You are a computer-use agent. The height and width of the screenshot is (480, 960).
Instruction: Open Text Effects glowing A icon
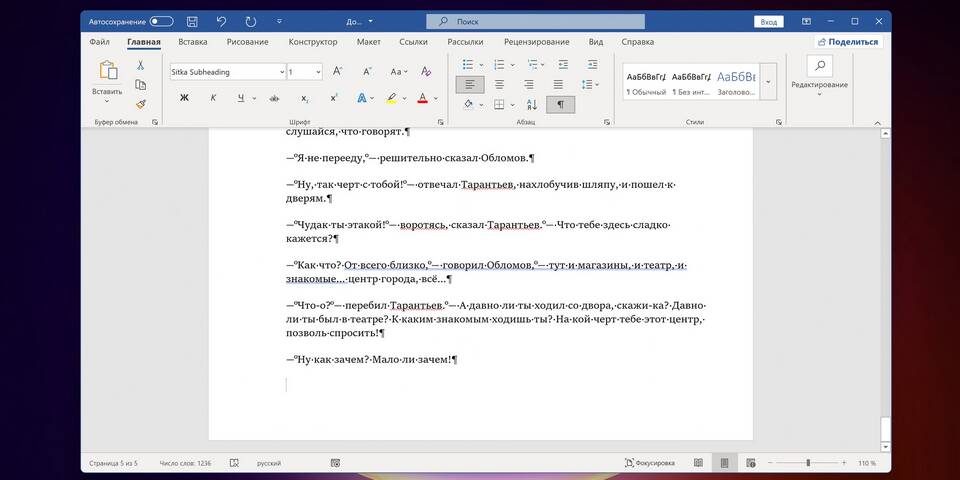(362, 98)
